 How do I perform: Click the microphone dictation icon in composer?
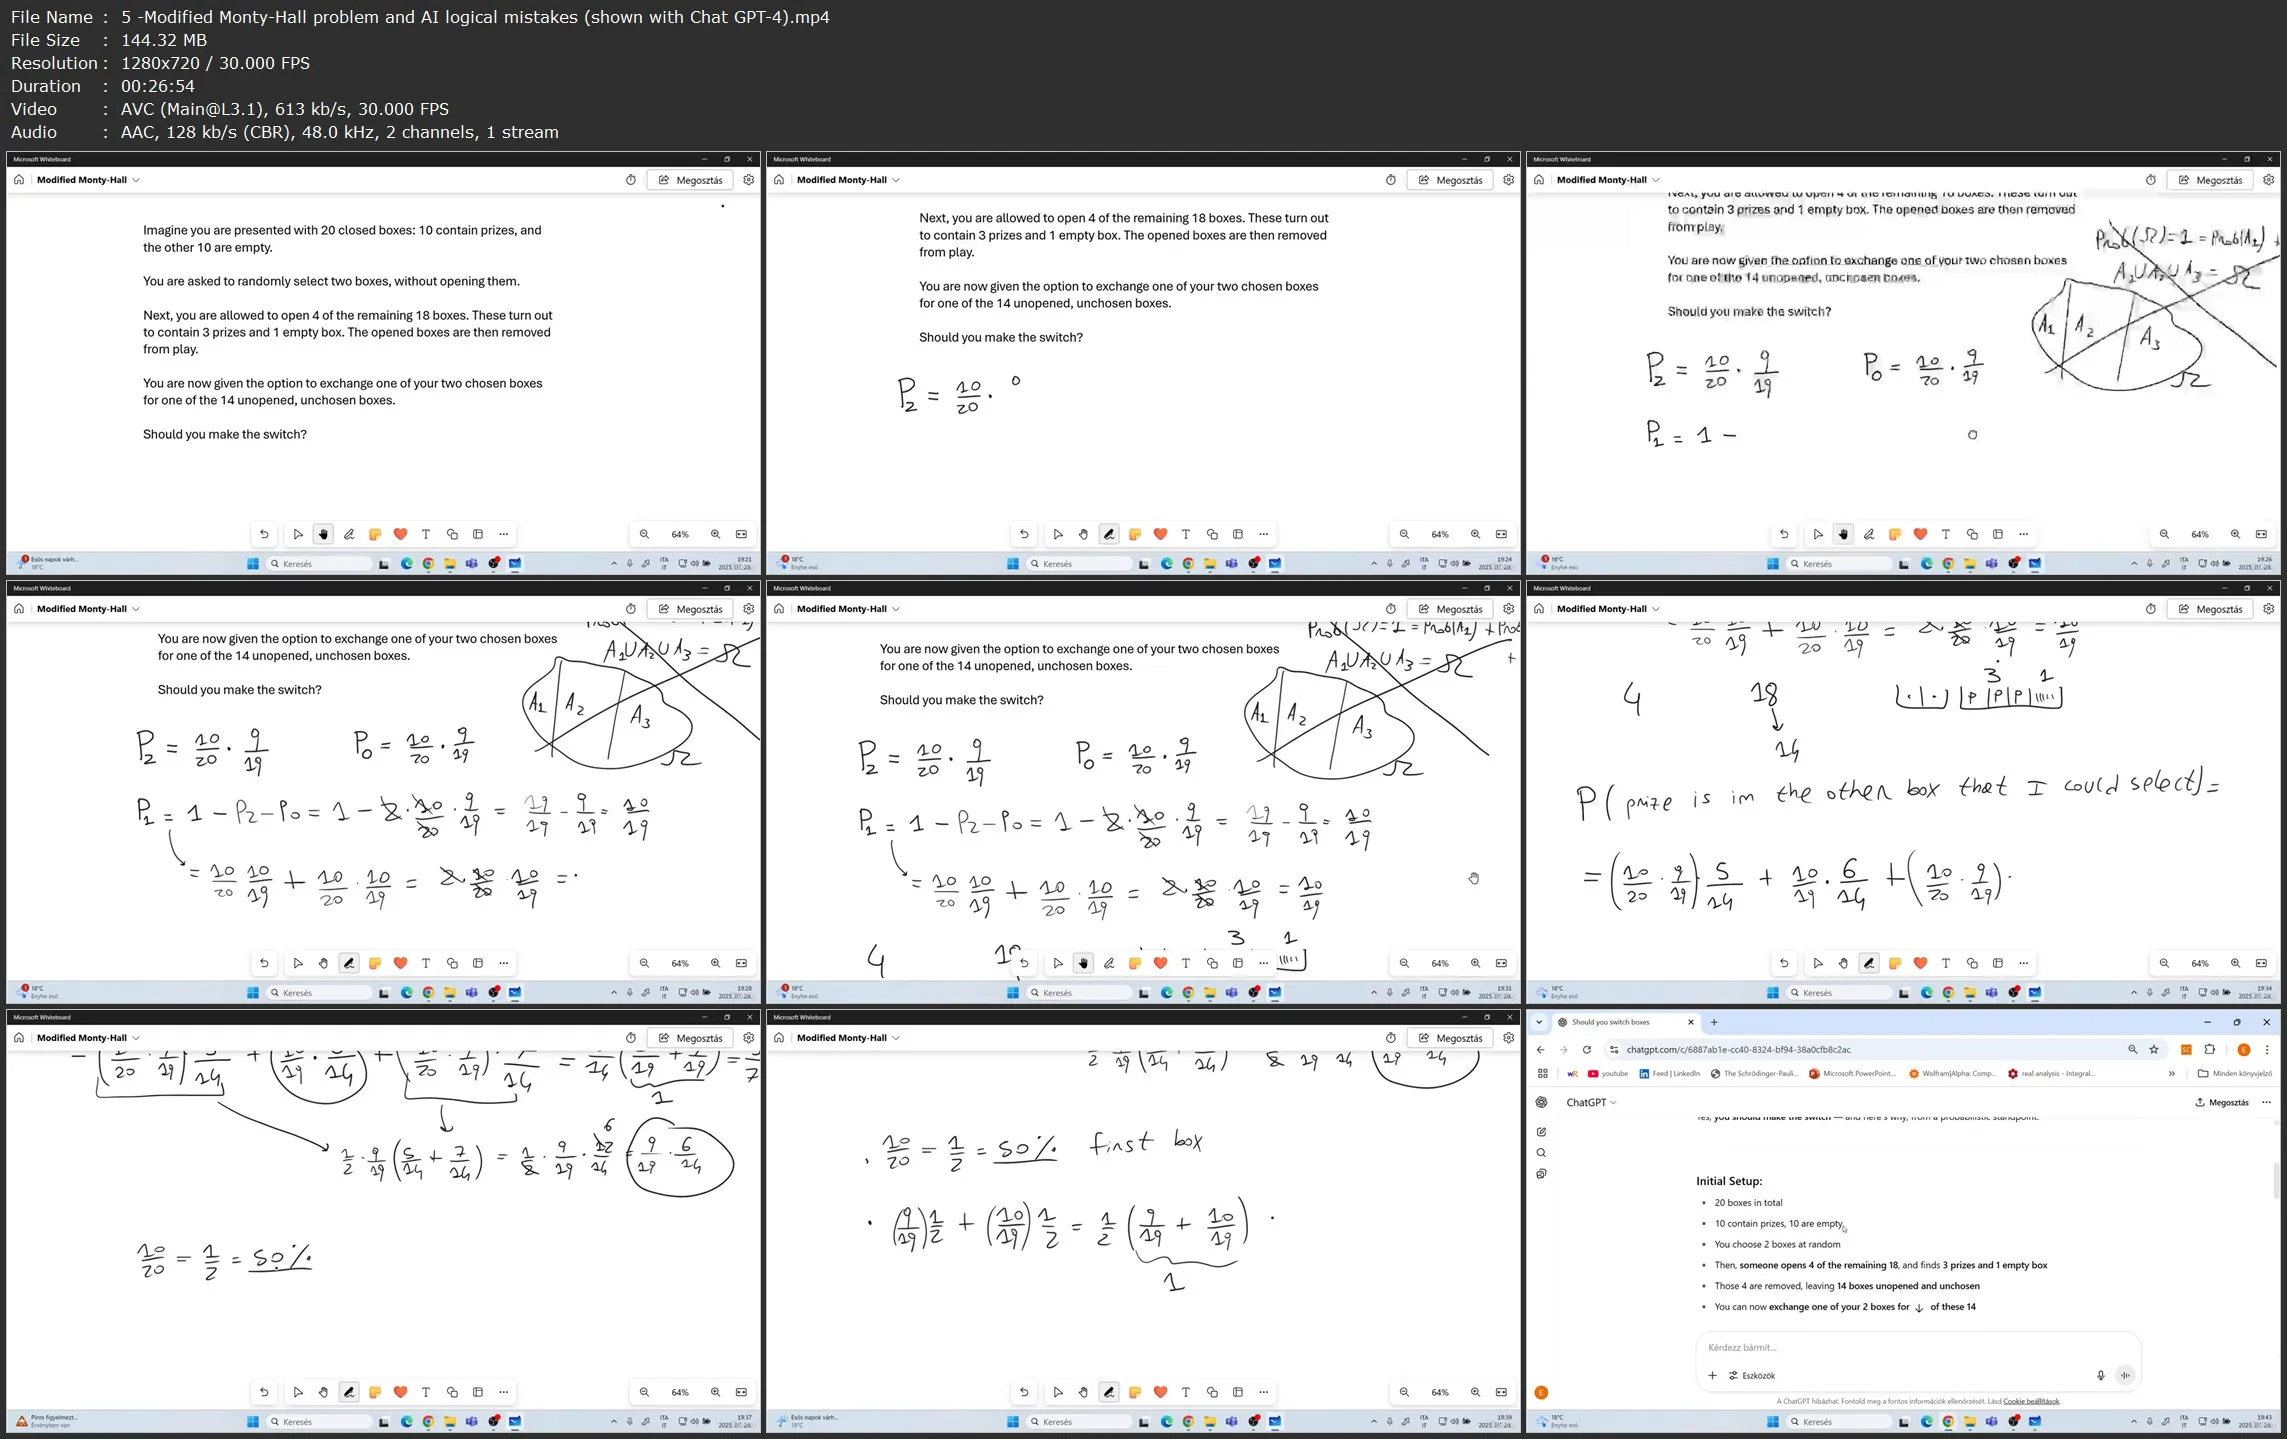pos(2100,1375)
